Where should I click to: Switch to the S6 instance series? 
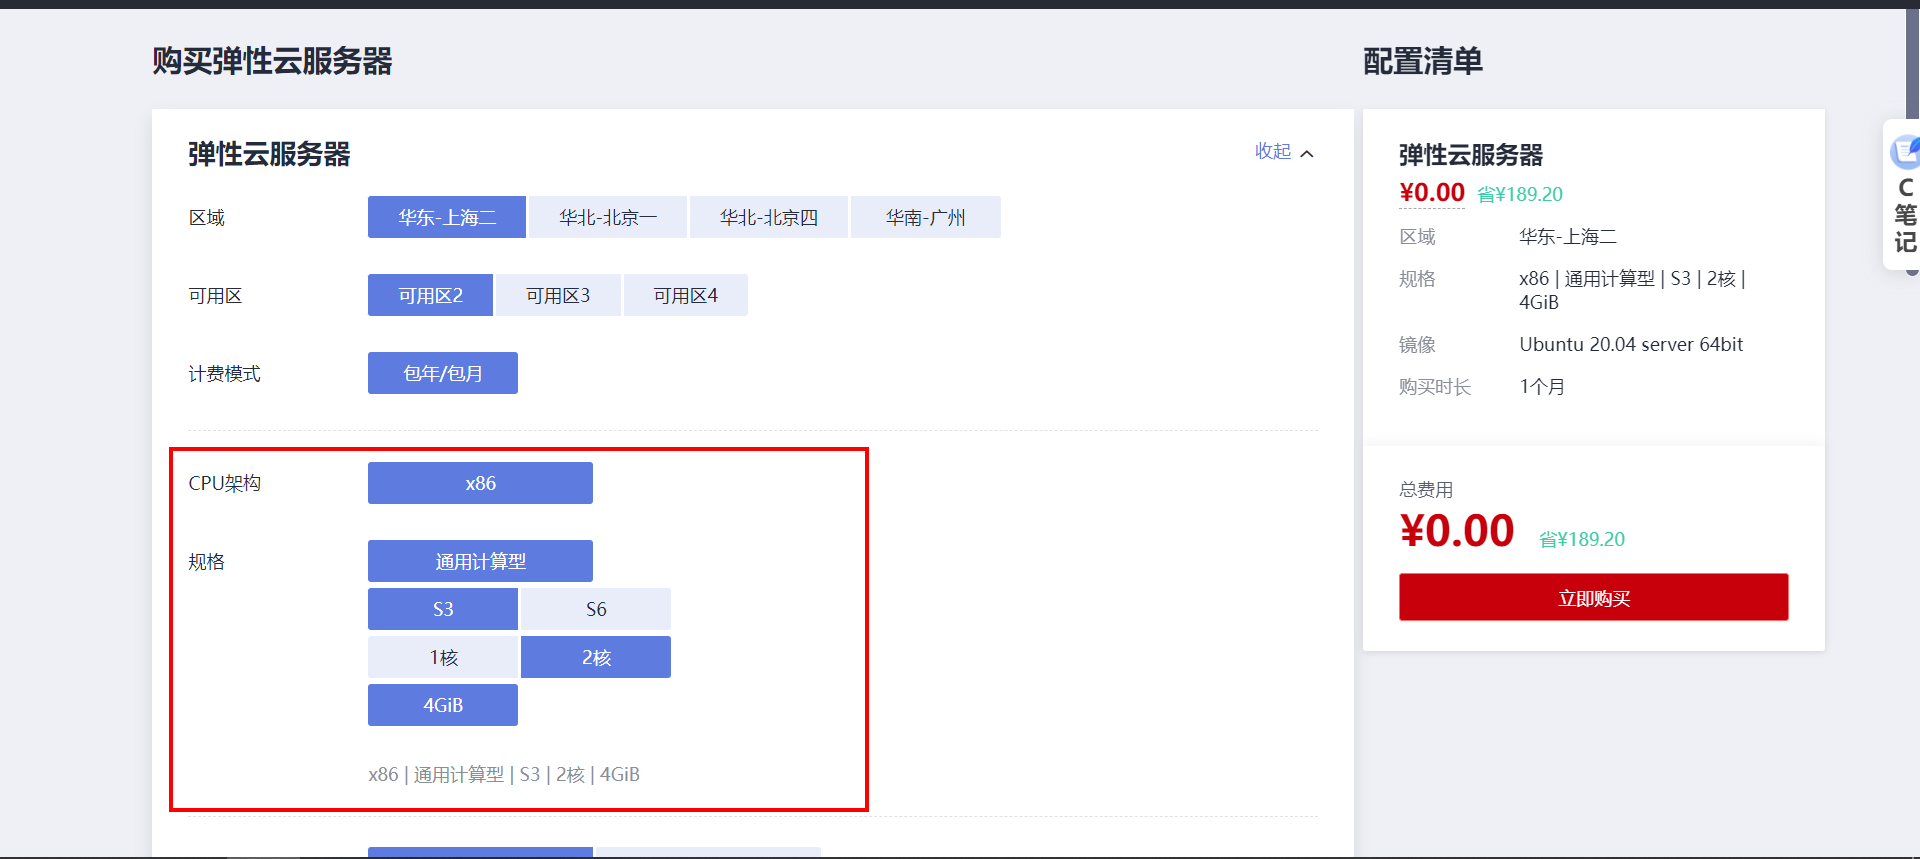click(x=596, y=609)
